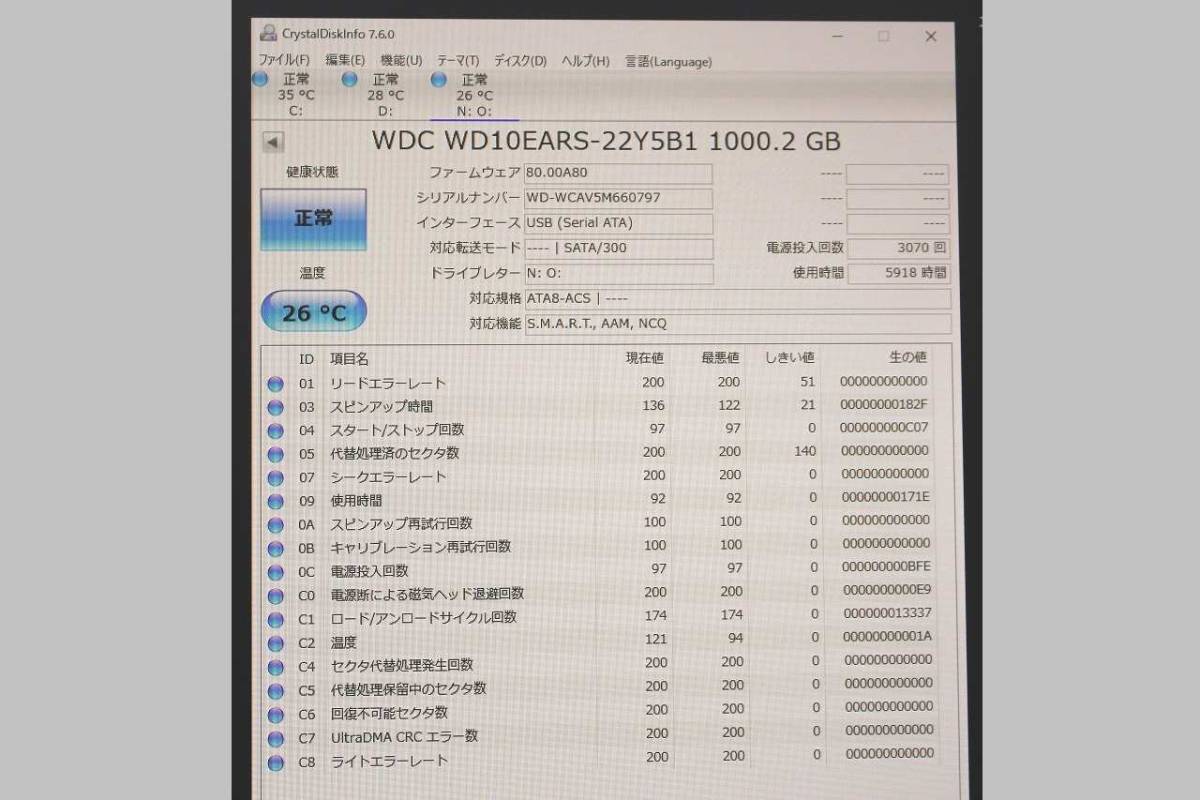Screen dimensions: 1200x800
Task: Click the 項目名 column header
Action: point(349,358)
